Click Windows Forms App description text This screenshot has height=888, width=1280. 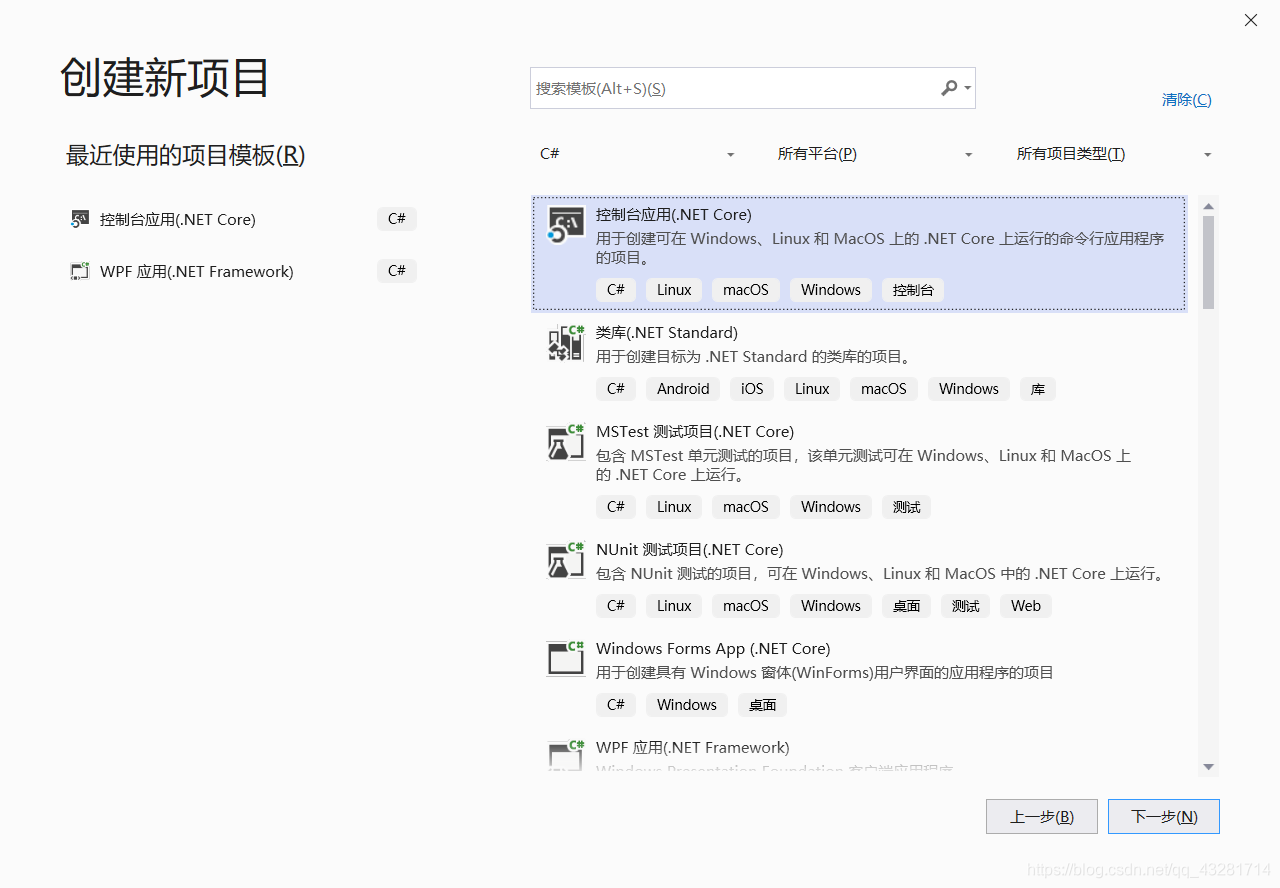(825, 673)
